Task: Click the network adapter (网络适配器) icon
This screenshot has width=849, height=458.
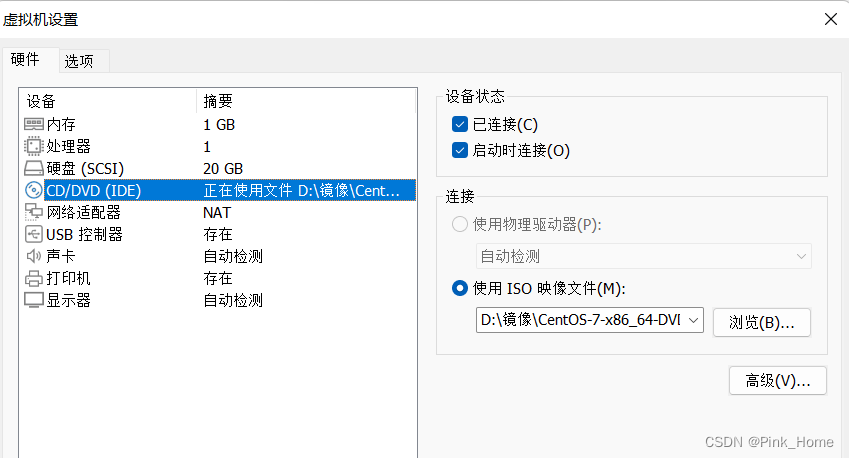Action: [34, 212]
